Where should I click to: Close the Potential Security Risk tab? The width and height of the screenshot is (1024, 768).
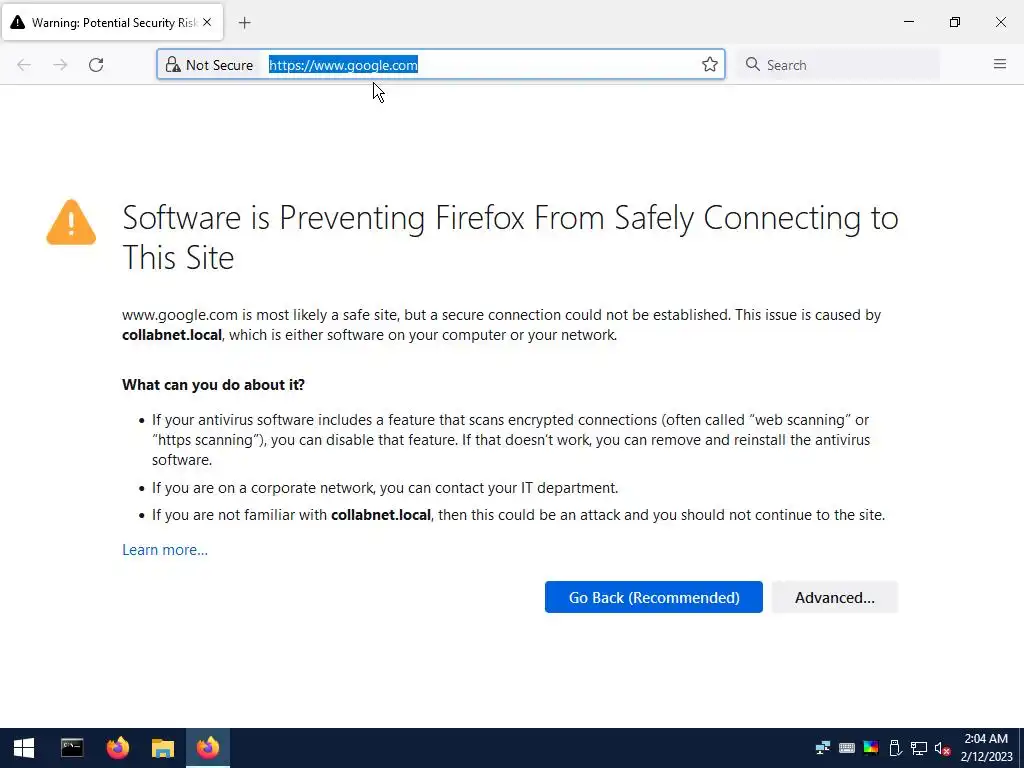tap(207, 22)
